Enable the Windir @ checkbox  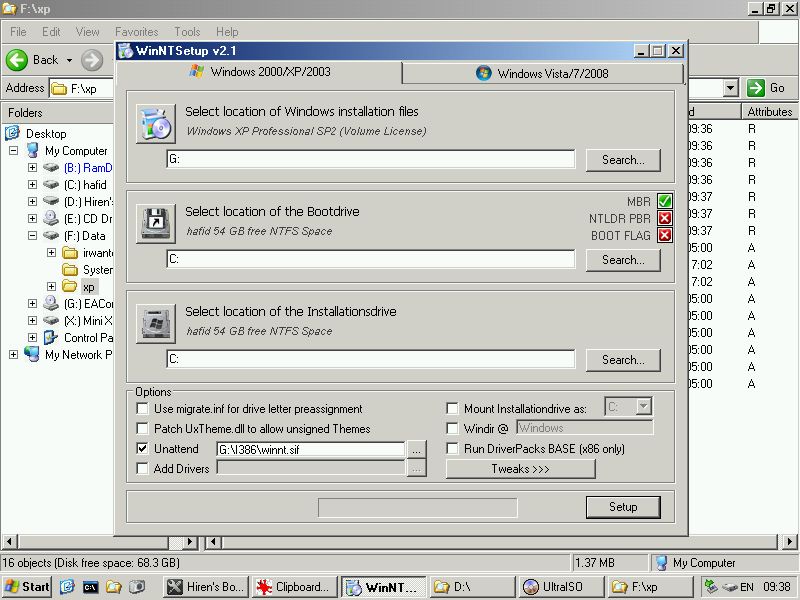[x=452, y=429]
